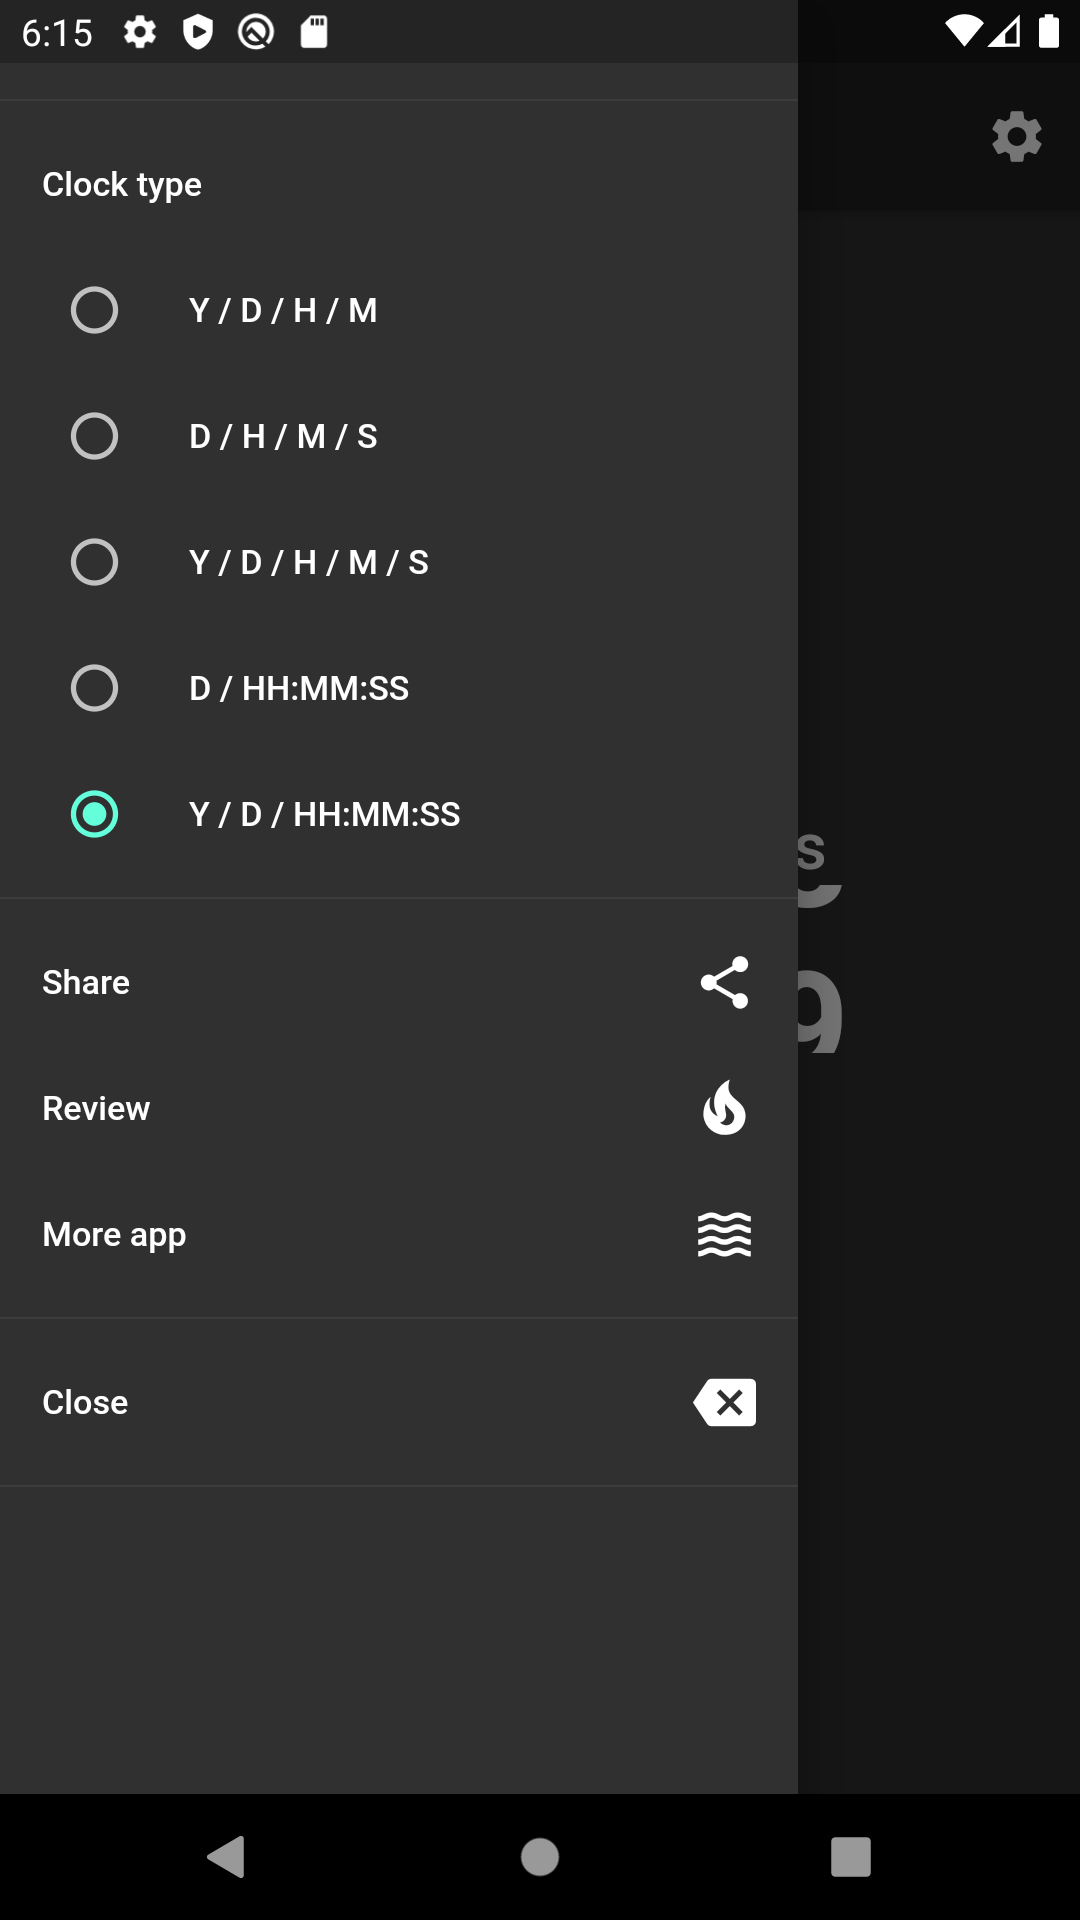
Task: Select the D / H / M / S radio button
Action: [x=94, y=436]
